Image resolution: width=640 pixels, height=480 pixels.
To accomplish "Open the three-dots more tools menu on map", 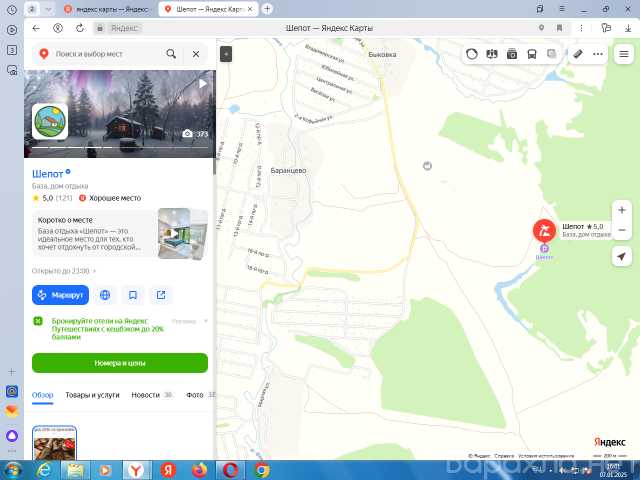I will tap(598, 54).
